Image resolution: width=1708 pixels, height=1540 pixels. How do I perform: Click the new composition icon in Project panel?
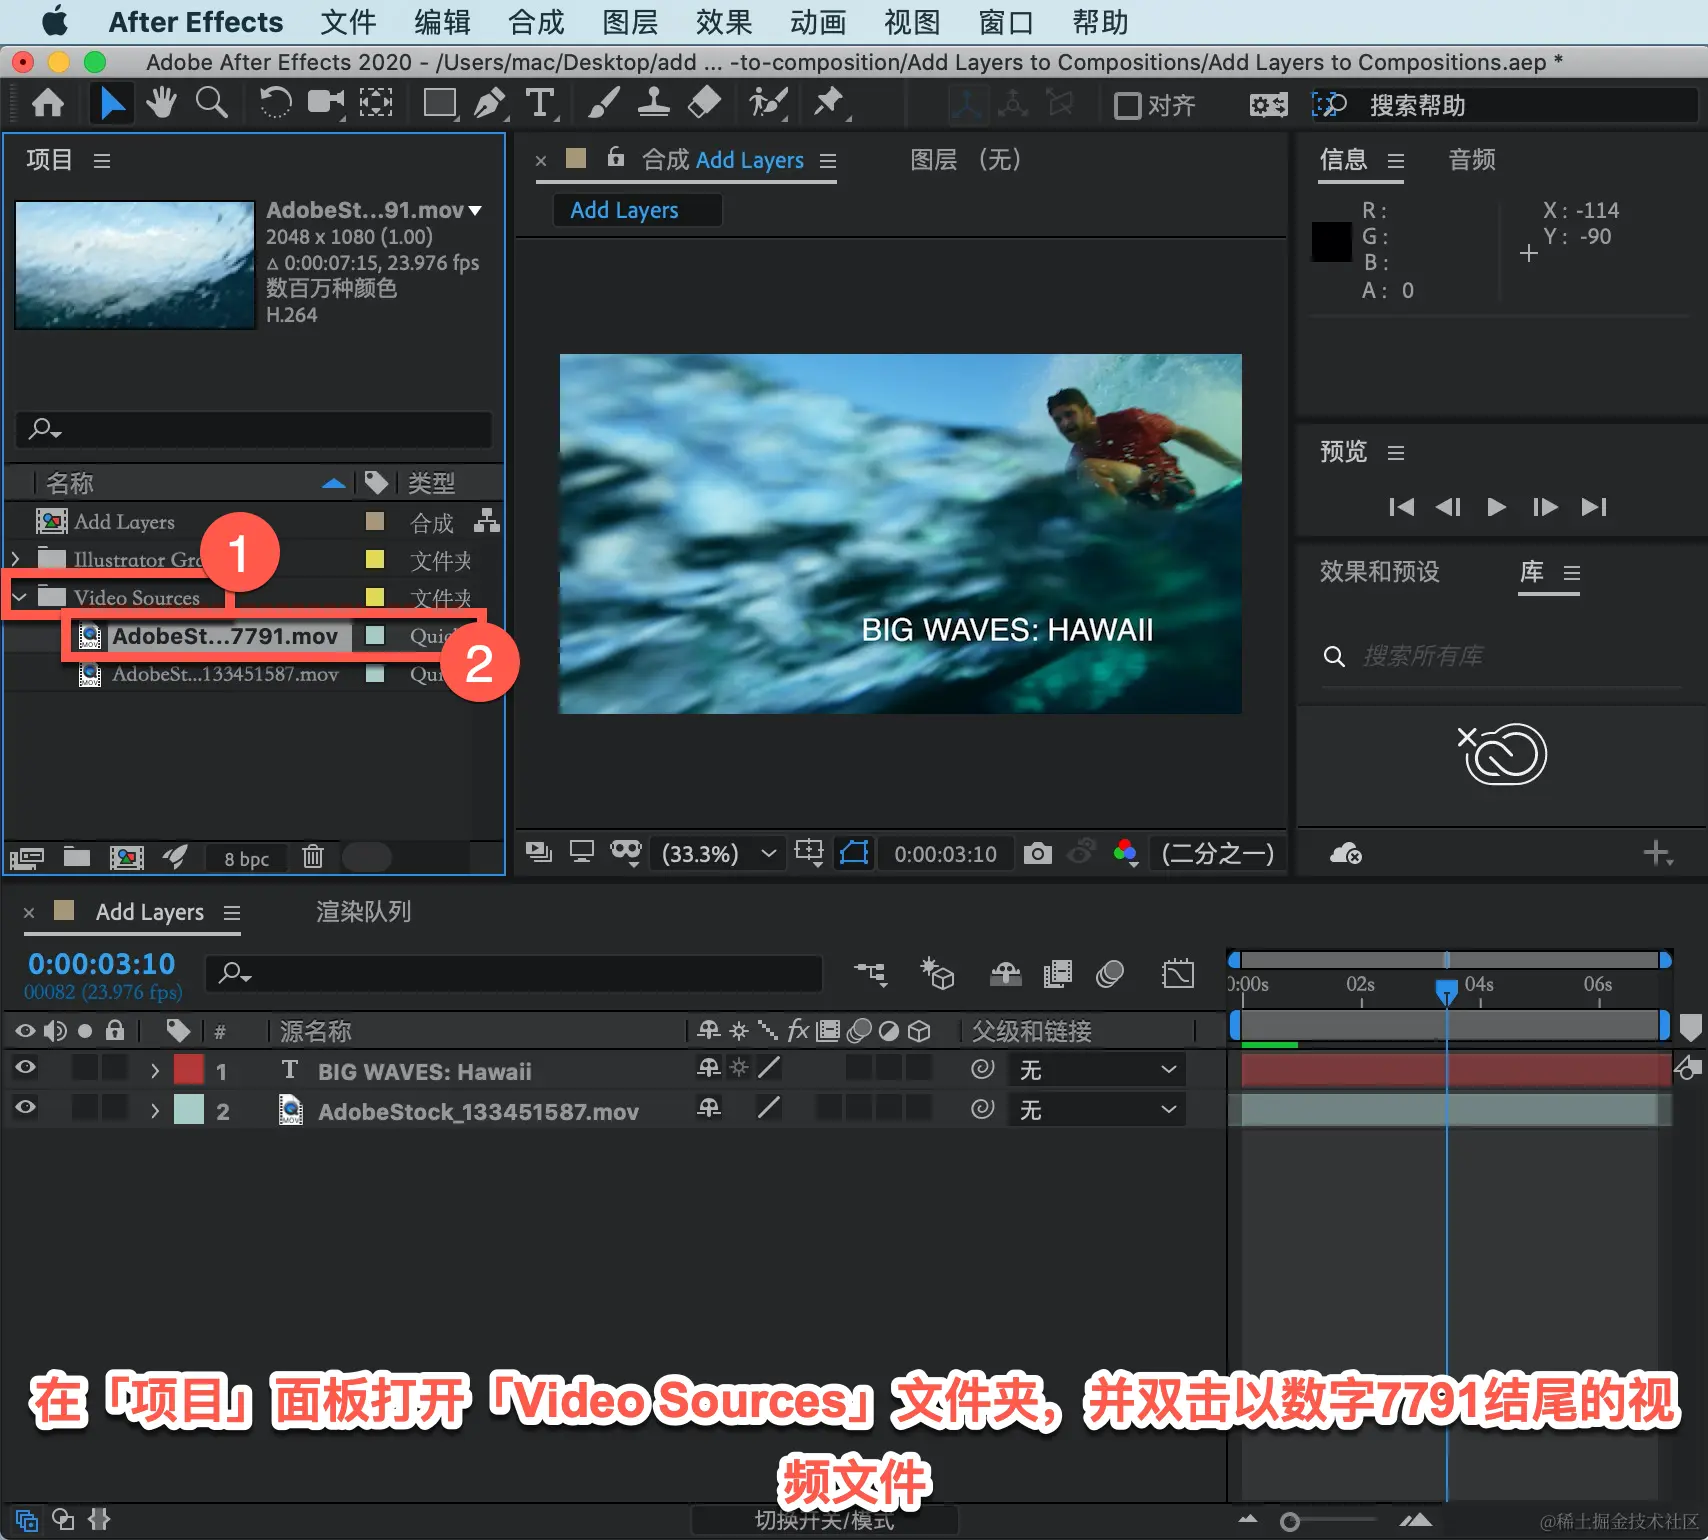[126, 857]
